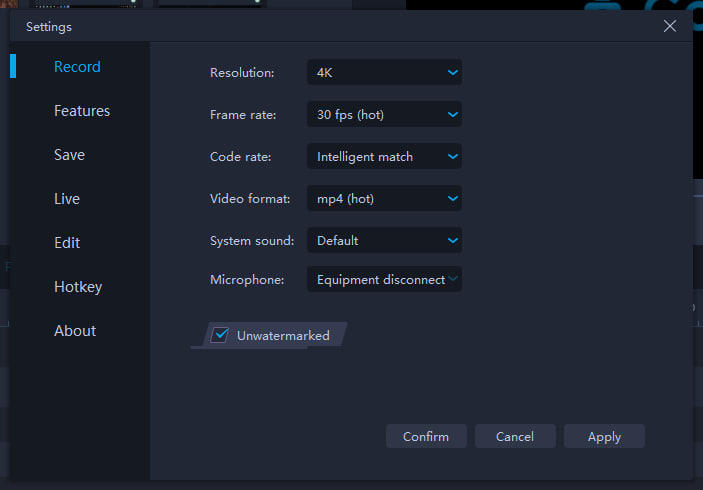703x490 pixels.
Task: Close the Settings dialog with X
Action: [x=669, y=26]
